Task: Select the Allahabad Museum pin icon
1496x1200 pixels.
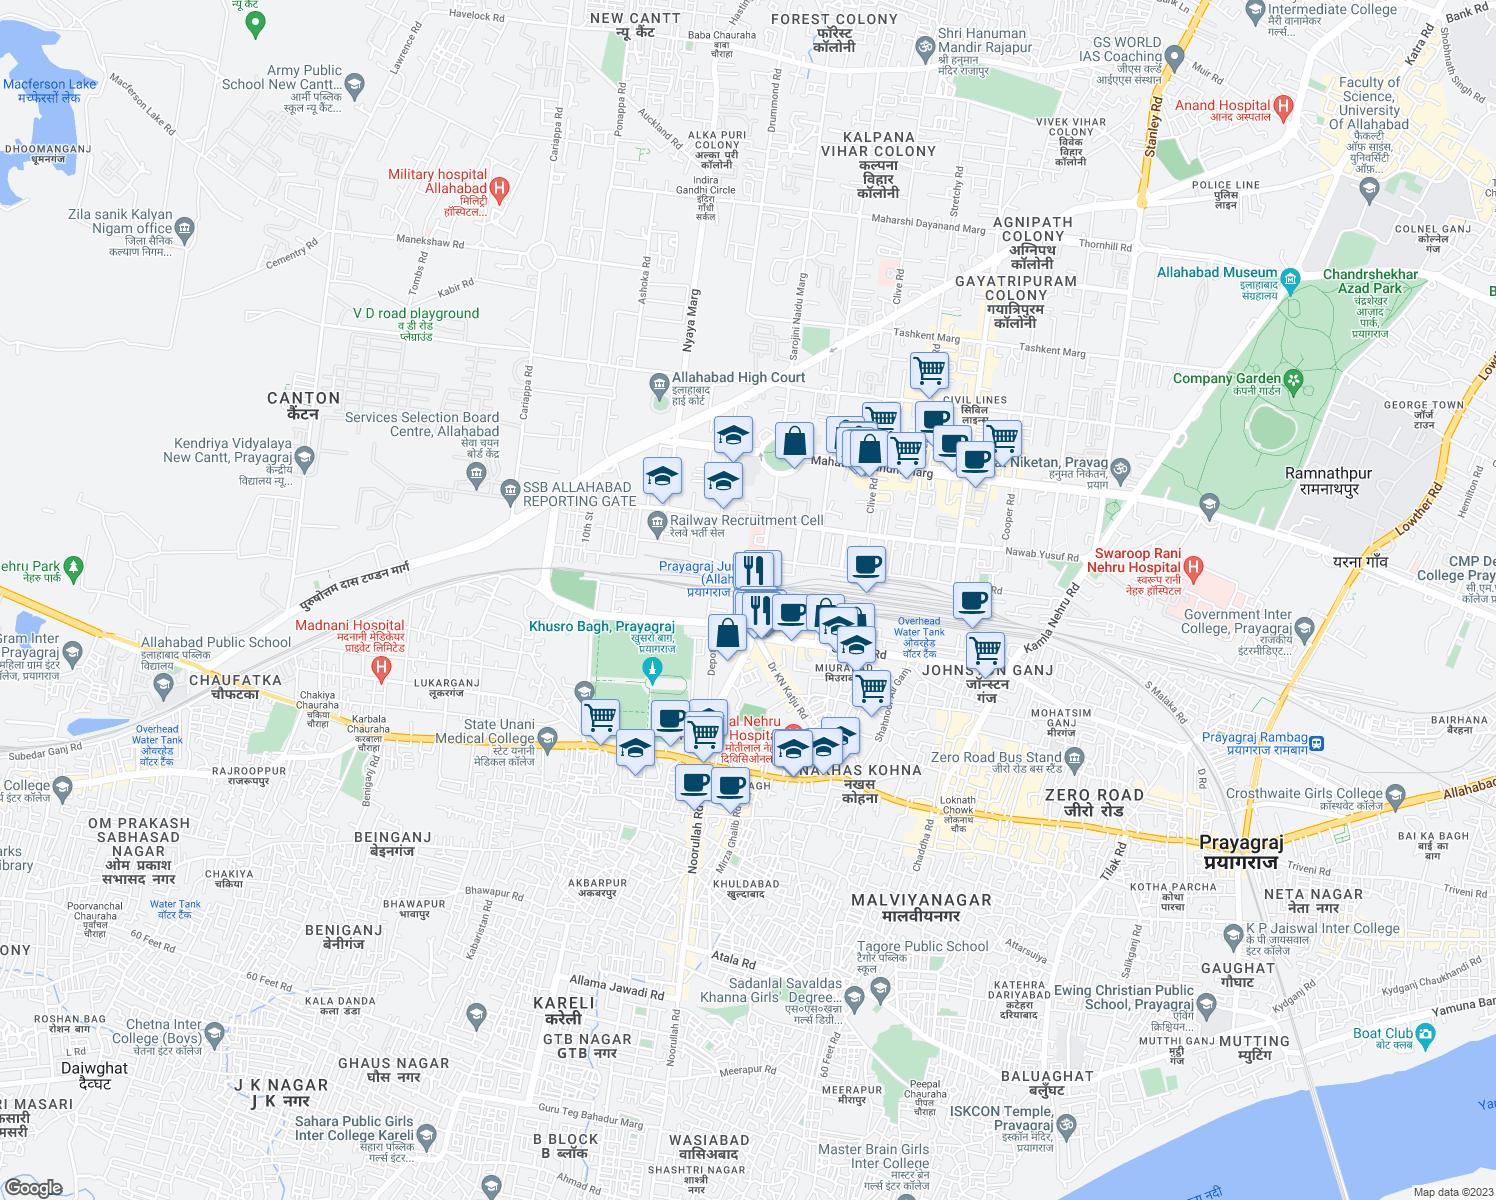Action: click(x=1291, y=277)
